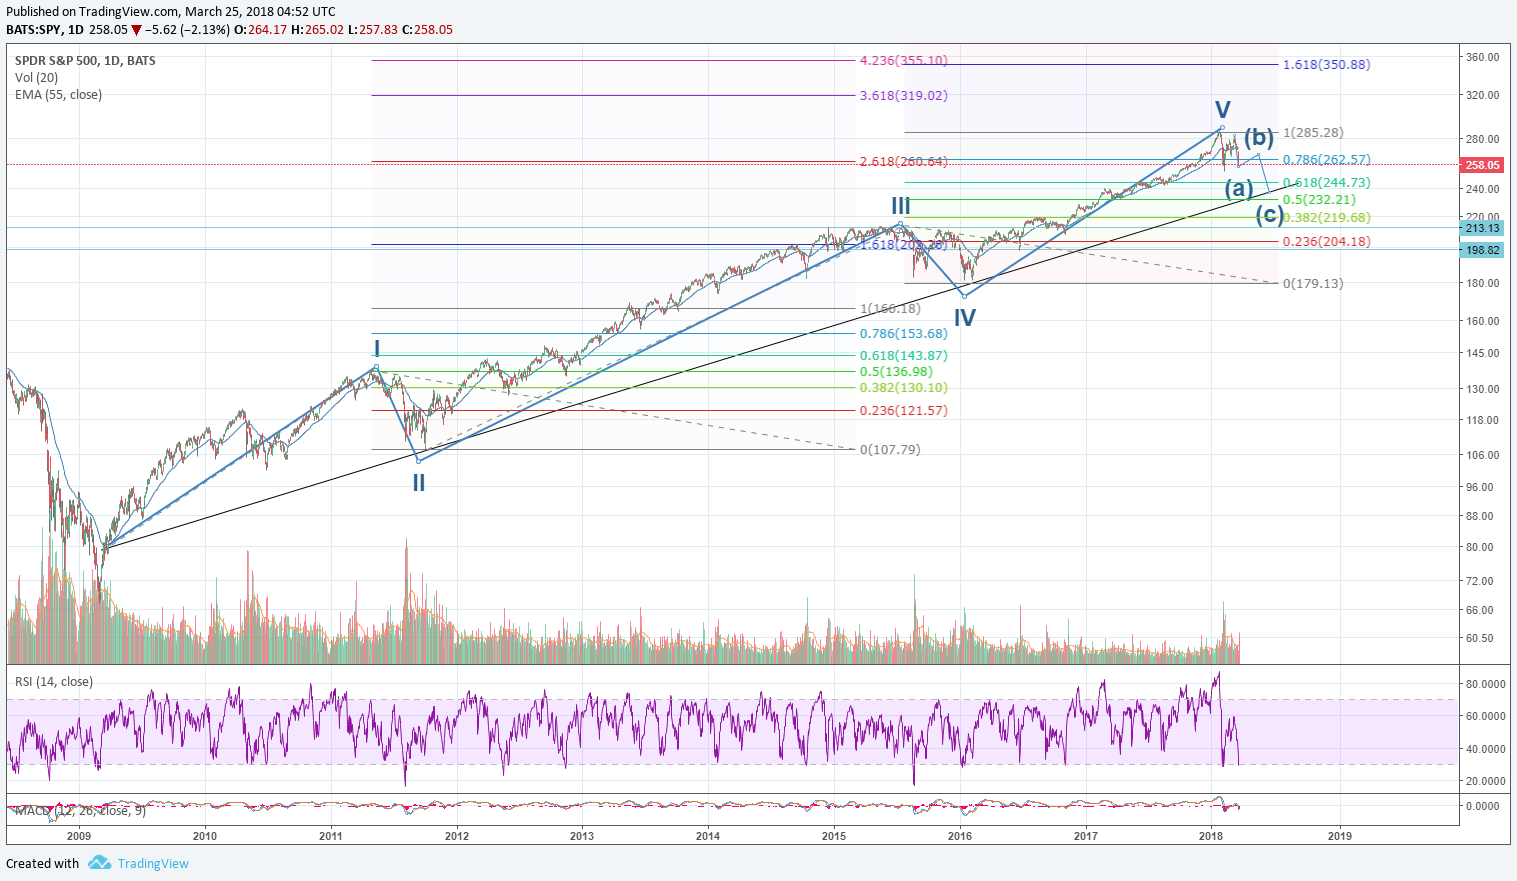
Task: Select the Elliott wave I label
Action: coord(377,349)
